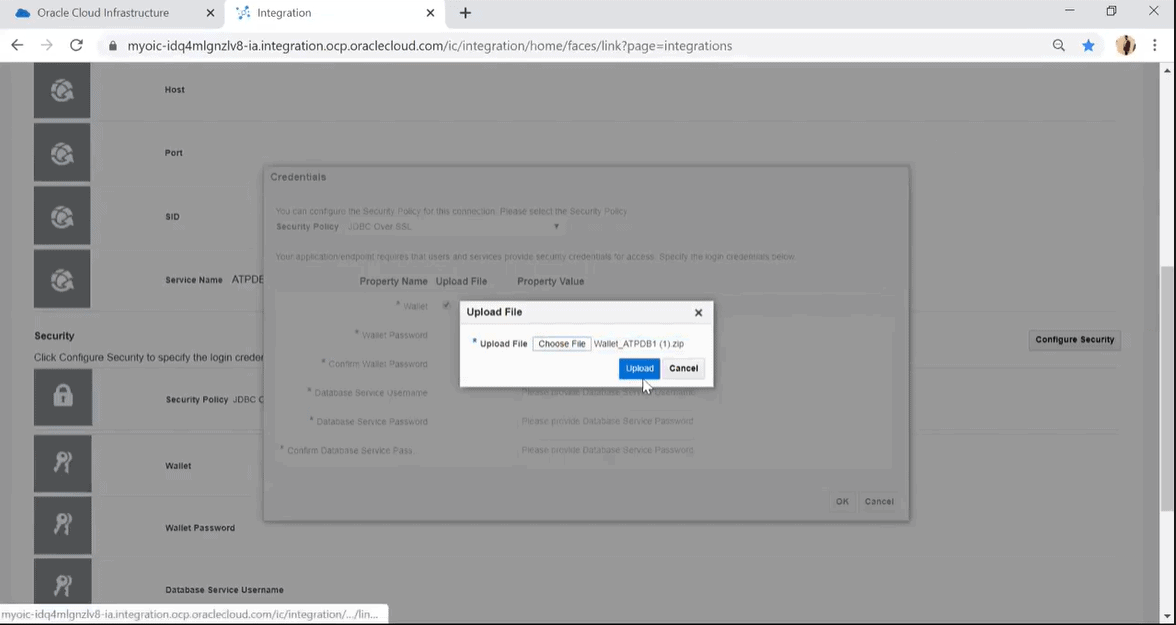Click the Configure Security button

[1075, 340]
